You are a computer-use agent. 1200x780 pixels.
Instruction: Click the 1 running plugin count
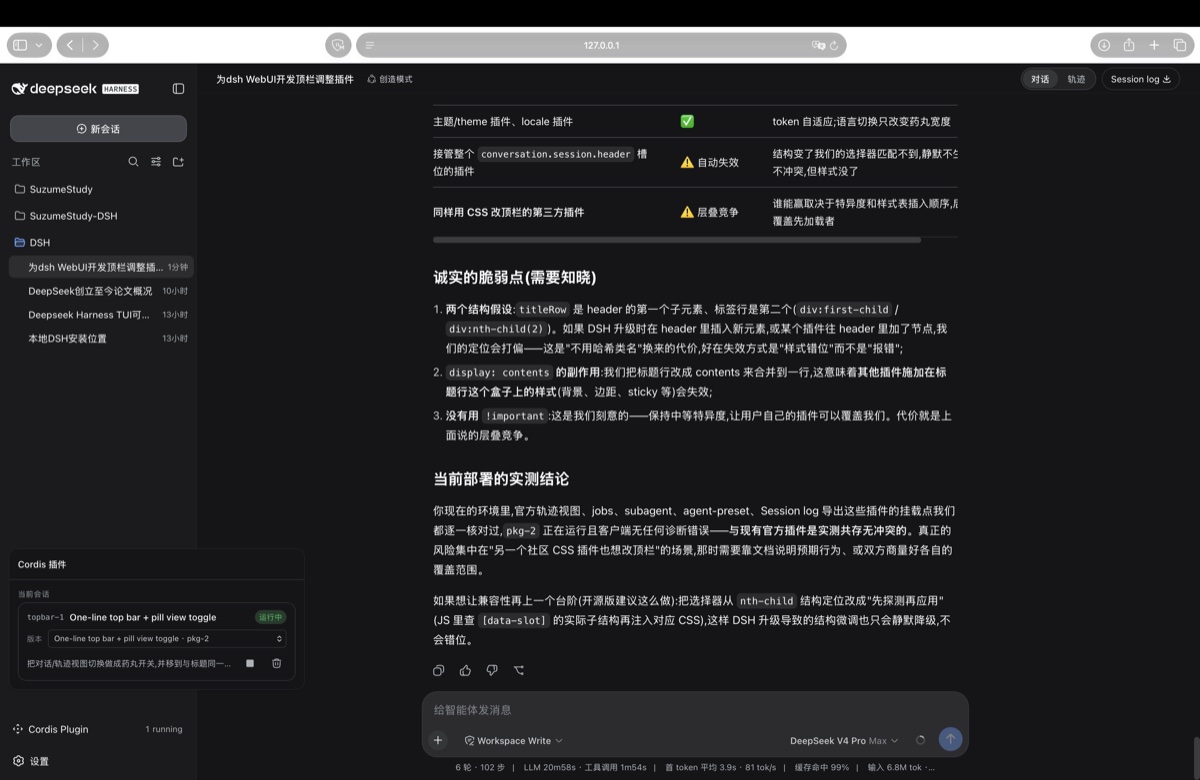tap(164, 729)
